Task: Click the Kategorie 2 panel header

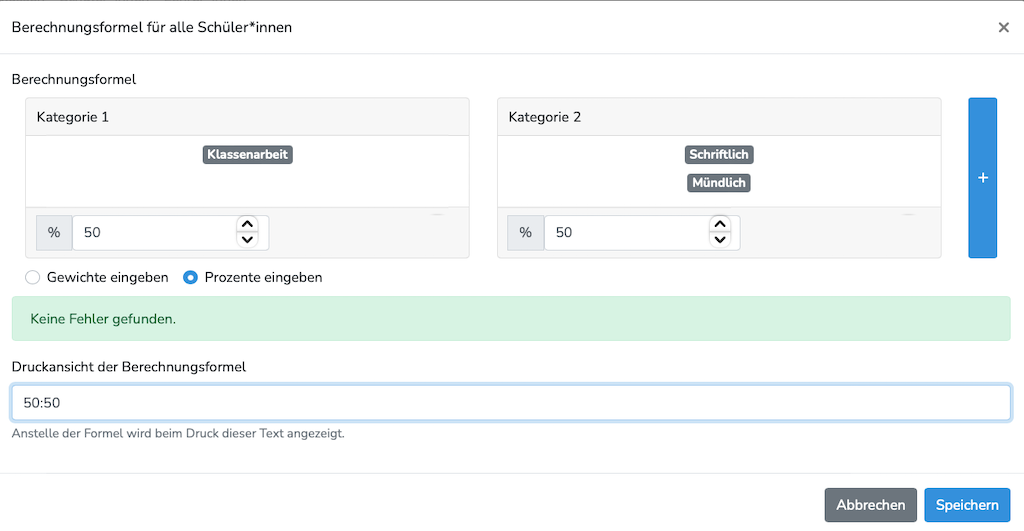Action: coord(719,117)
